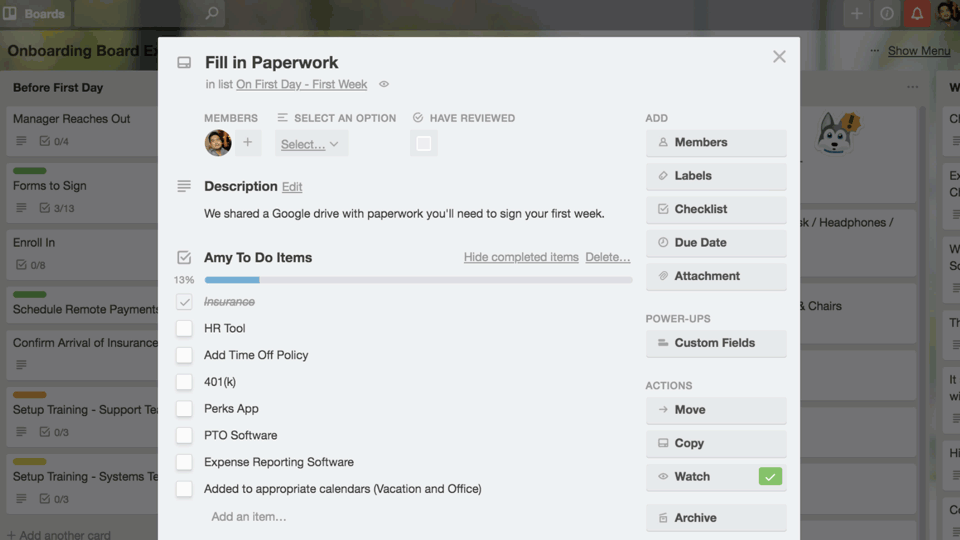This screenshot has width=960, height=540.
Task: Click the card member avatar
Action: point(218,143)
